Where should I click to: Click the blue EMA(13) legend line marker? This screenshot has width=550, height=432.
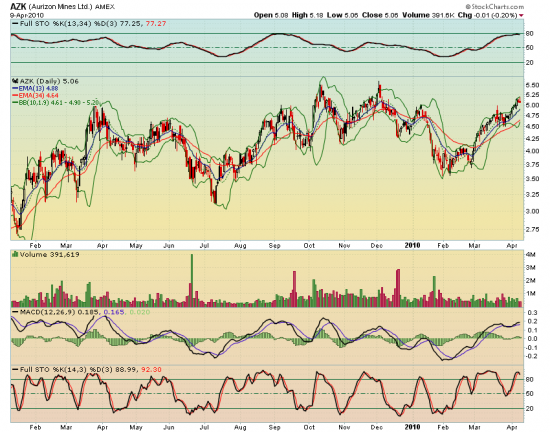15,89
